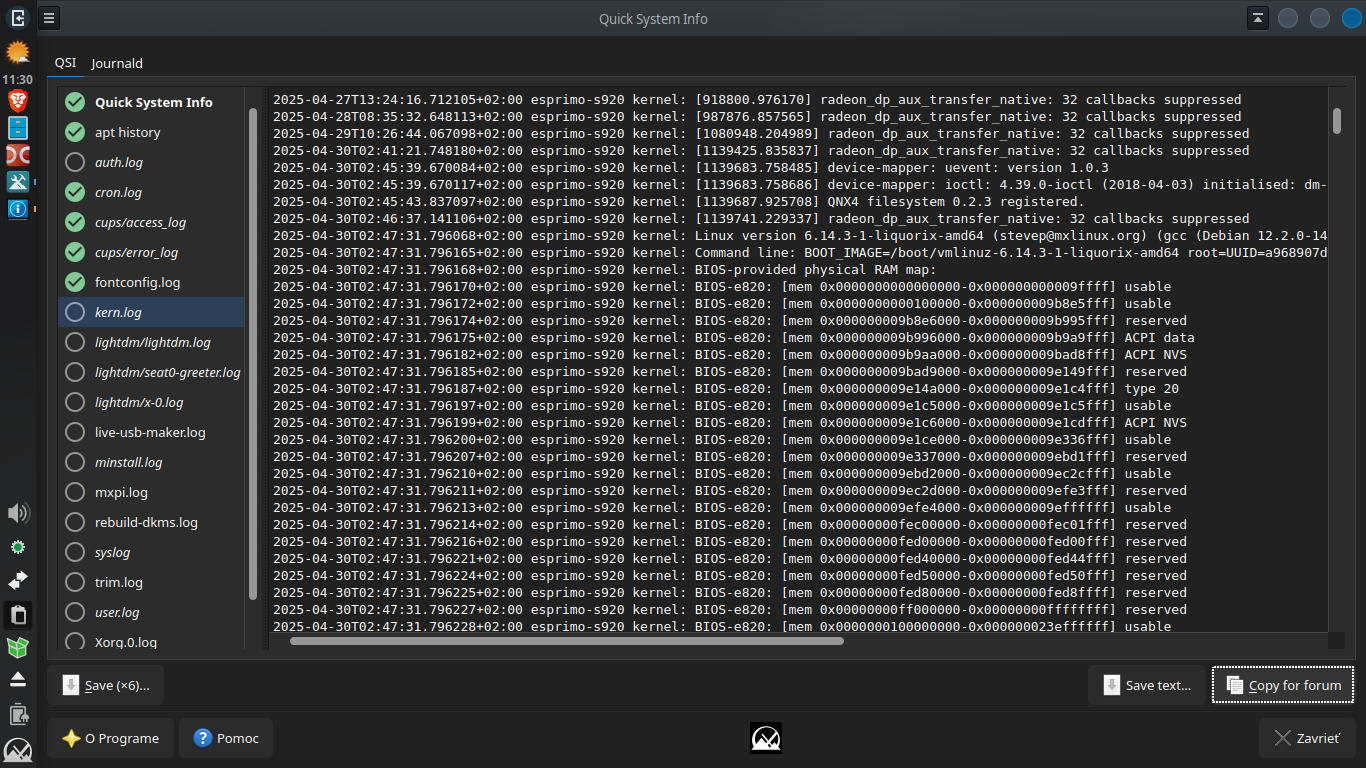Check the lightdm/lightdm.log checkbox
This screenshot has height=768, width=1366.
(75, 342)
